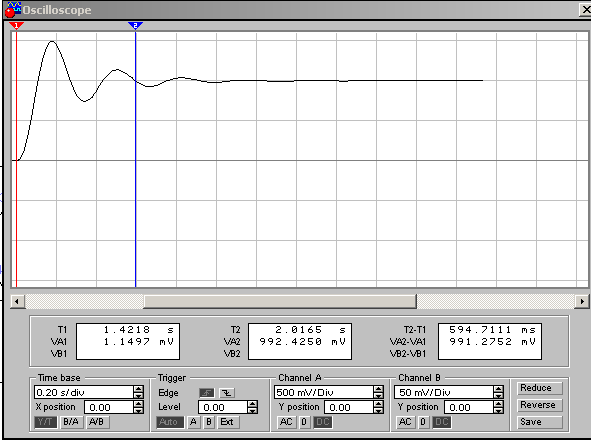This screenshot has width=591, height=440.
Task: Set Channel B coupling to AC
Action: pos(405,422)
